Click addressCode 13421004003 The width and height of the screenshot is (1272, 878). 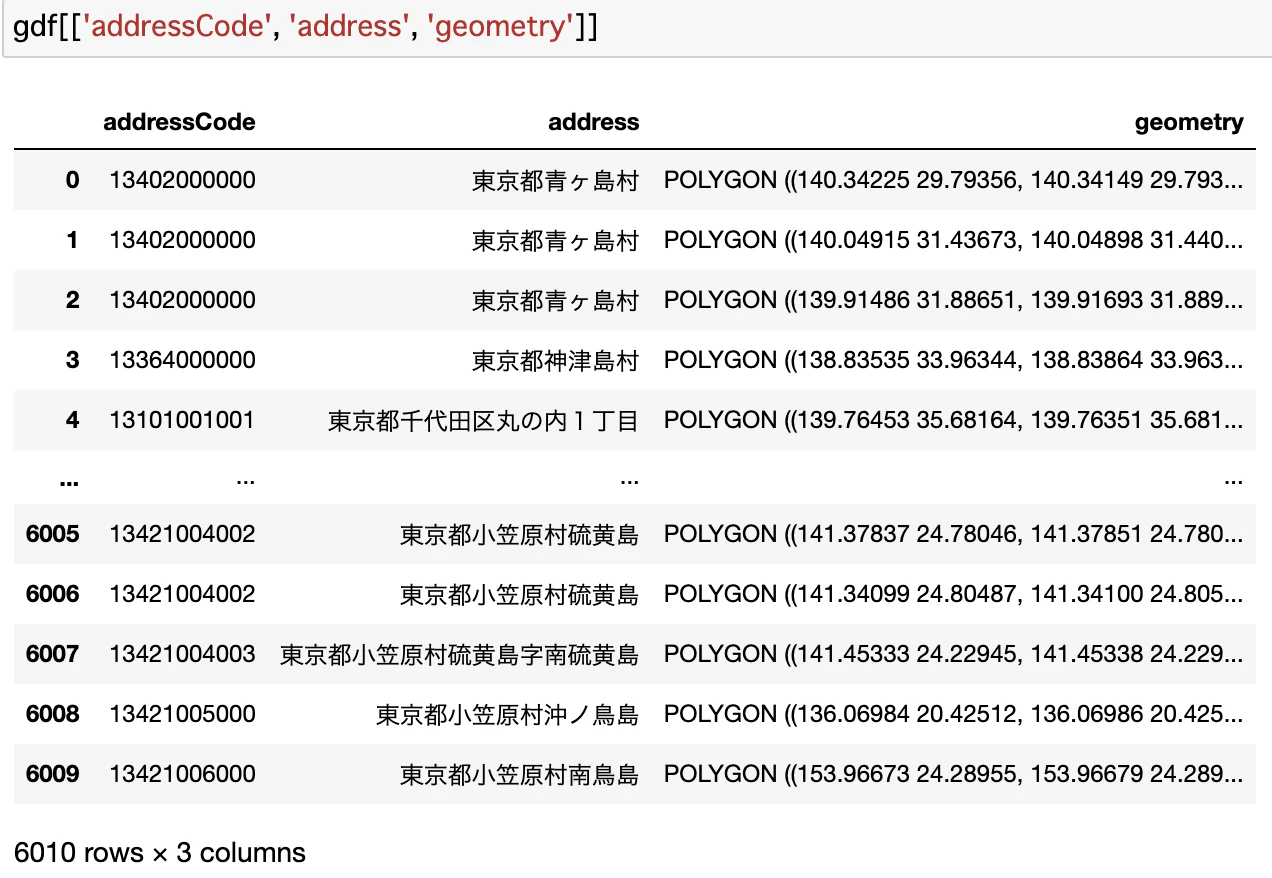(183, 654)
